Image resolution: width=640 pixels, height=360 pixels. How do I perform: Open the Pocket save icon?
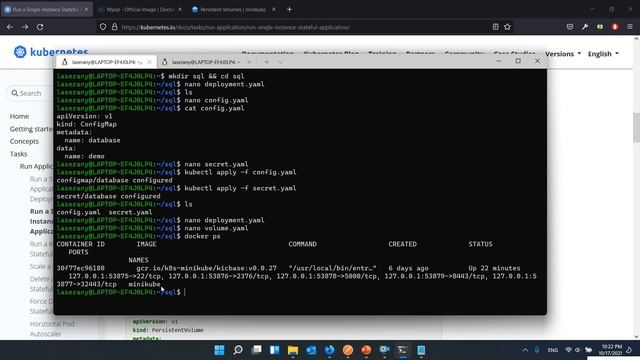pos(570,27)
